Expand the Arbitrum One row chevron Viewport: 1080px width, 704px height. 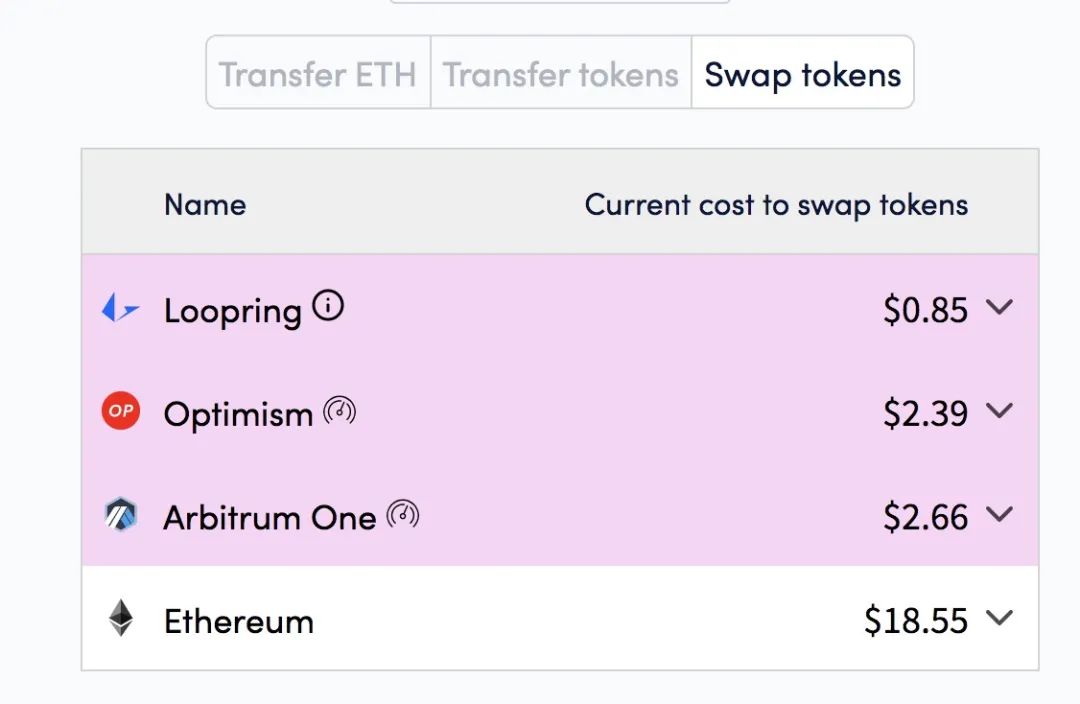coord(999,514)
